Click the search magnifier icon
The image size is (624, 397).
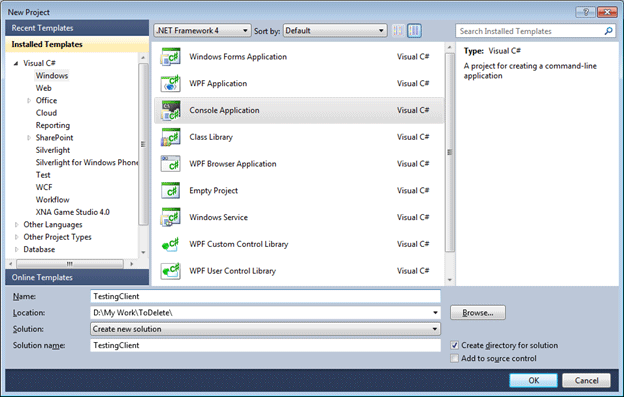coord(608,31)
